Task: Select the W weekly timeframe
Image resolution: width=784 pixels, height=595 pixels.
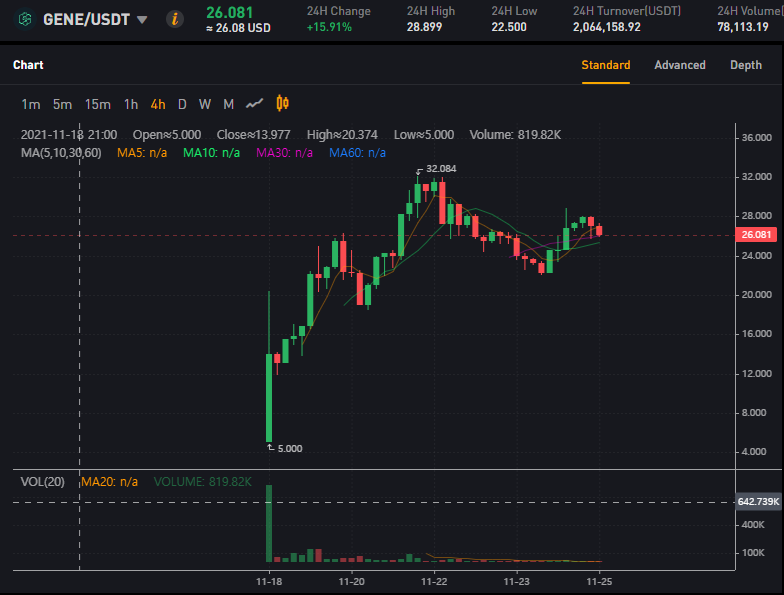Action: point(205,104)
